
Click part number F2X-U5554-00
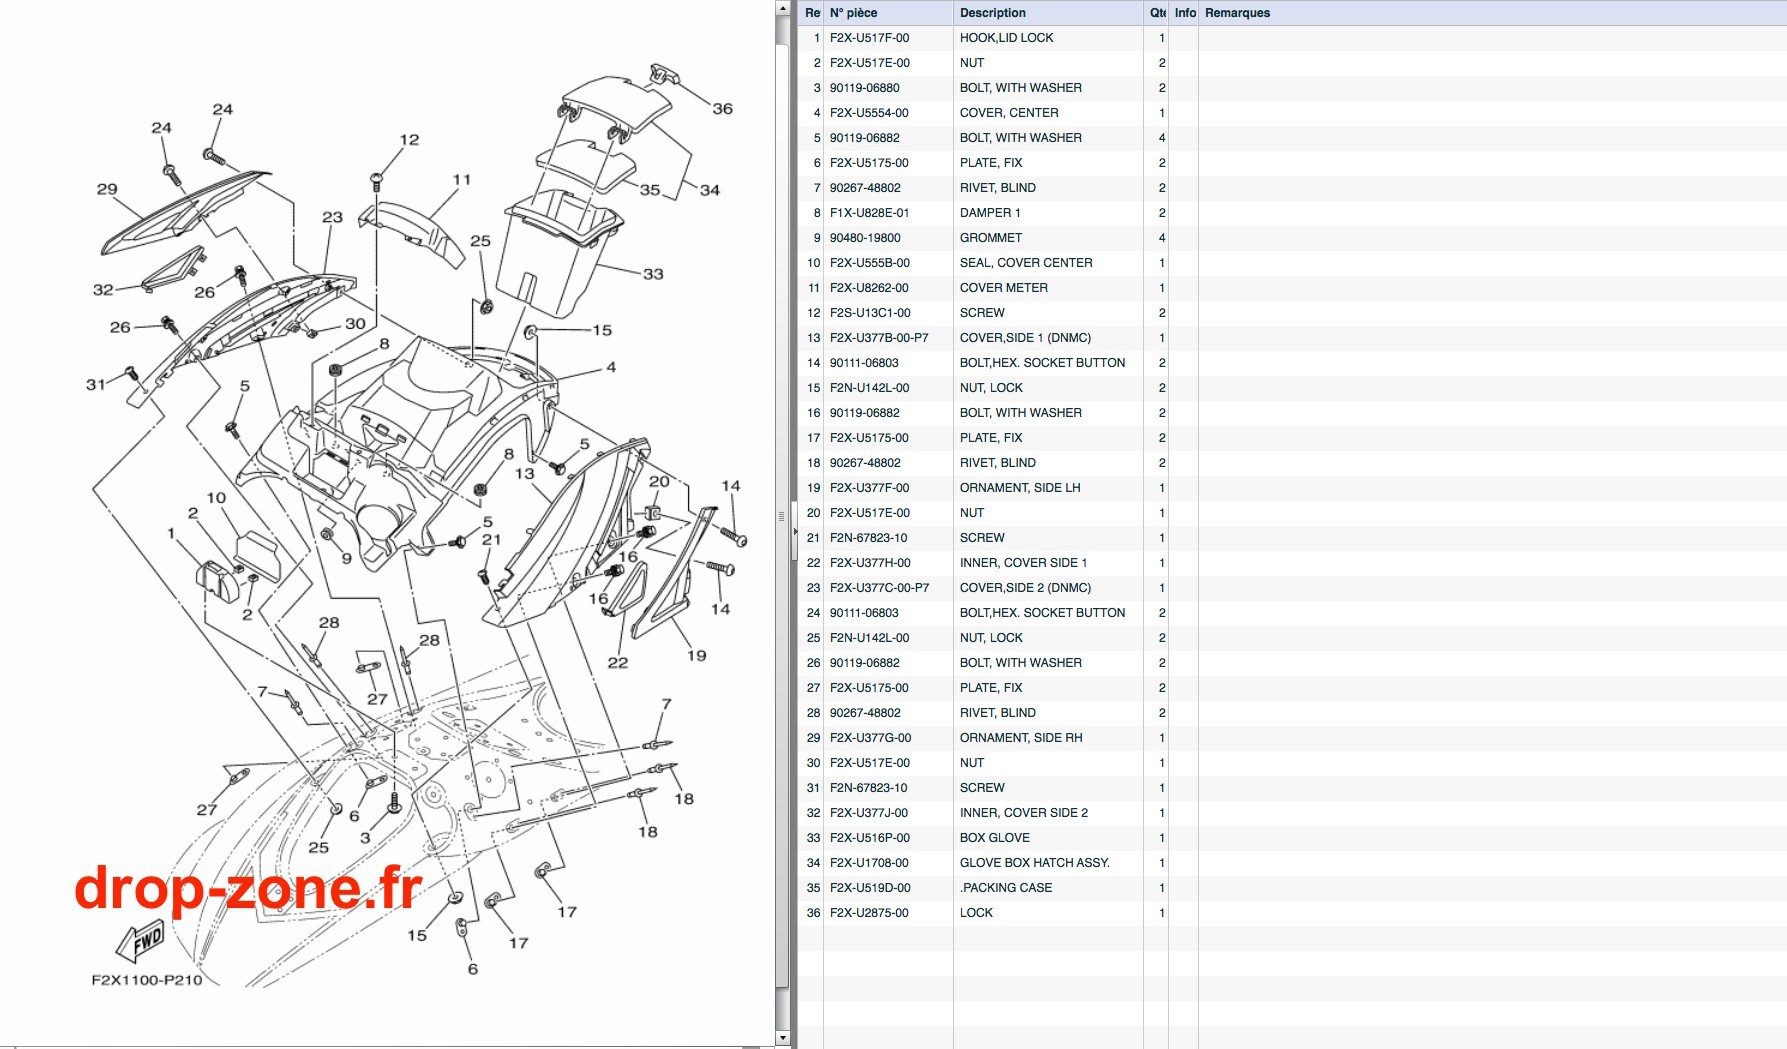pos(869,113)
